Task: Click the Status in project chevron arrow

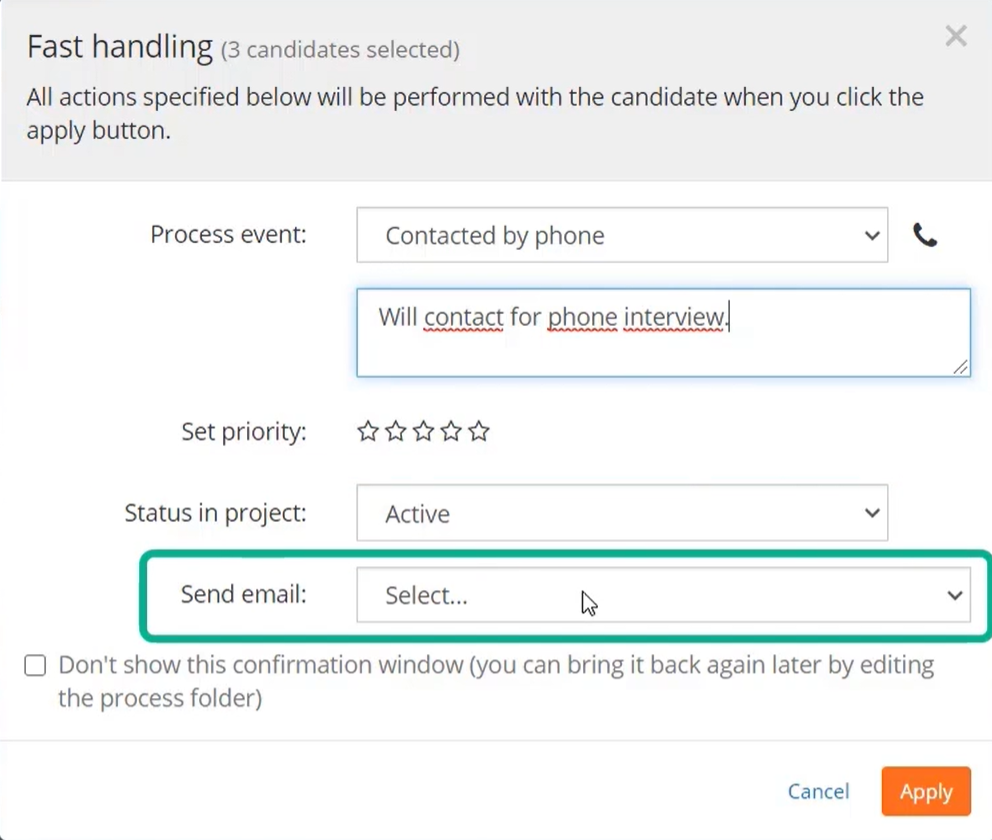Action: coord(872,513)
